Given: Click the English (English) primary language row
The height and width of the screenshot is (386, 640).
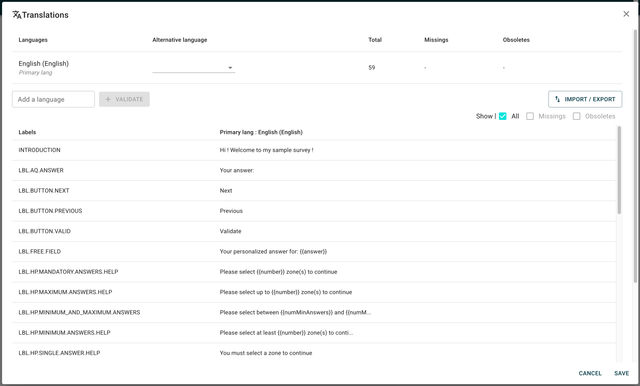Looking at the screenshot, I should [x=317, y=68].
